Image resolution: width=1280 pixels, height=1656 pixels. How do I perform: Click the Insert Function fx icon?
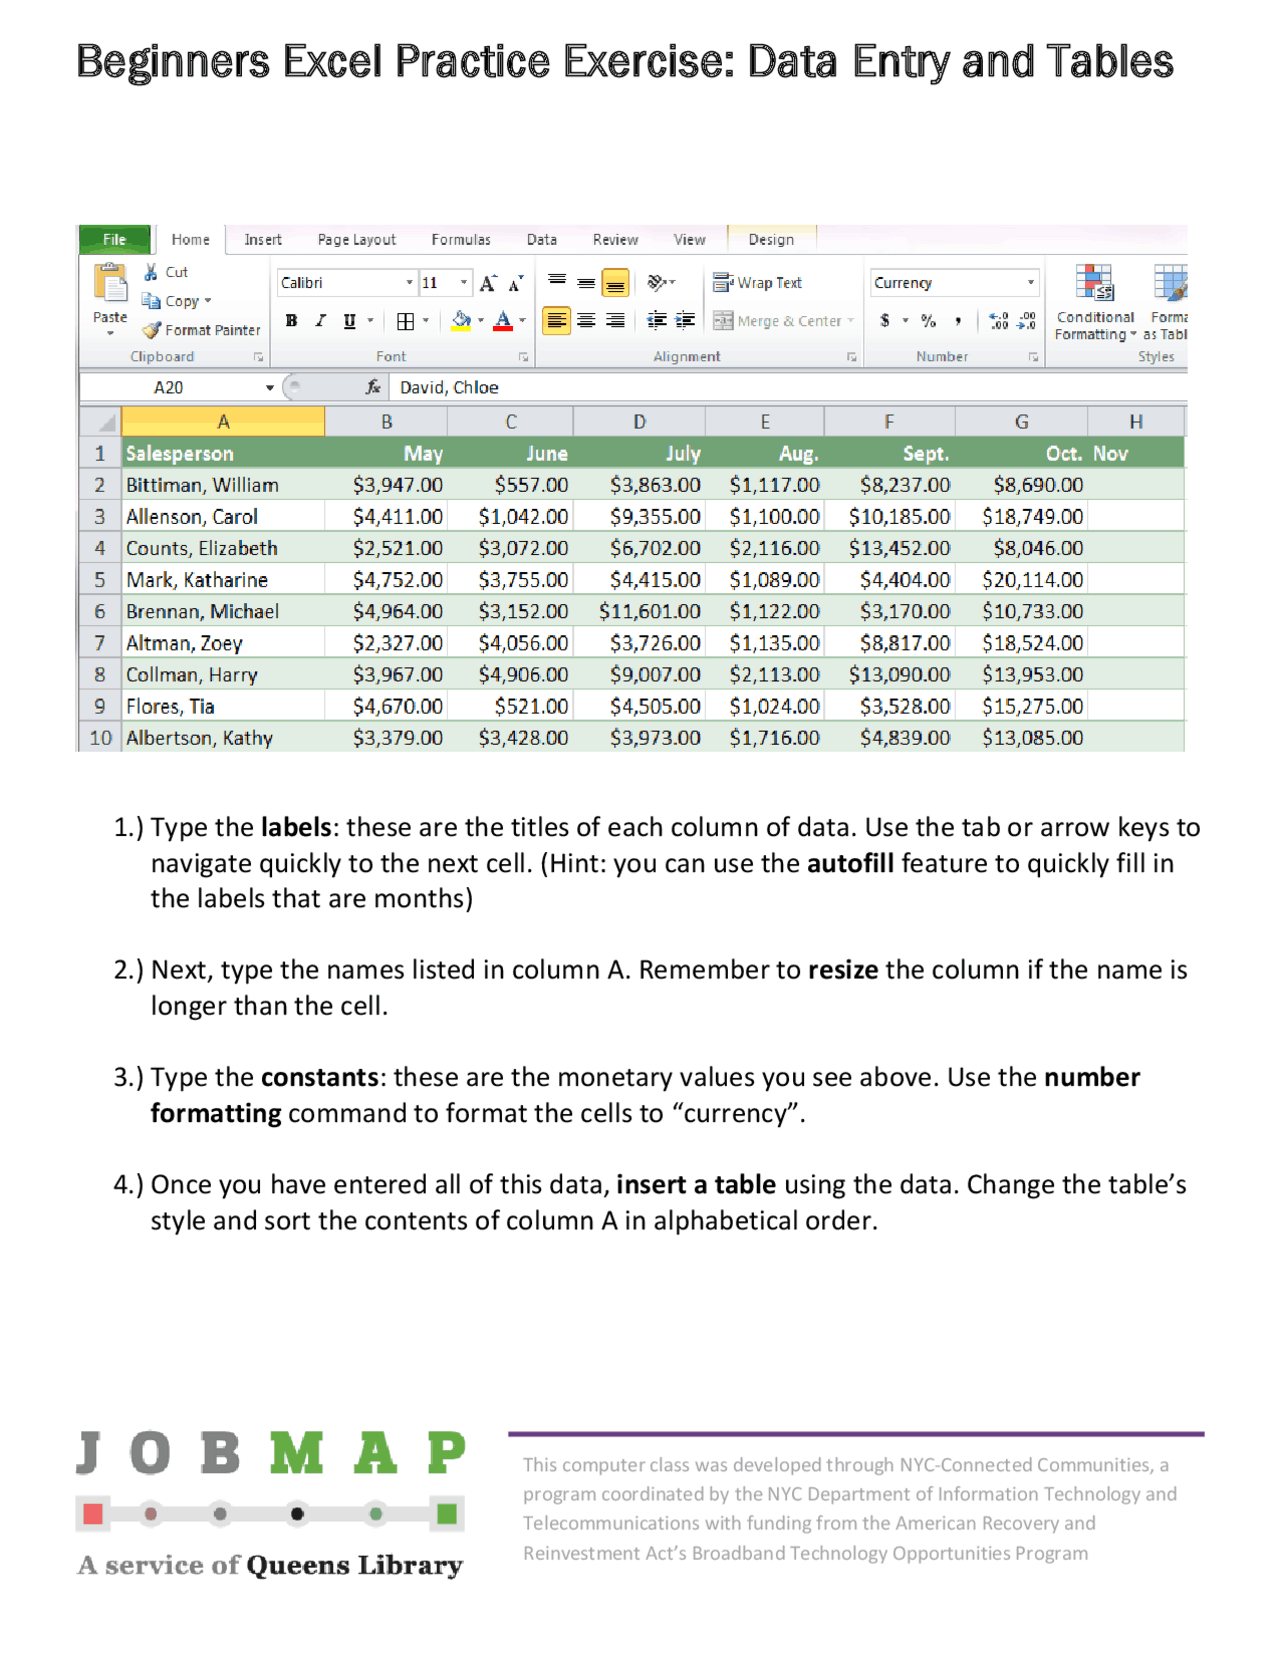click(373, 387)
